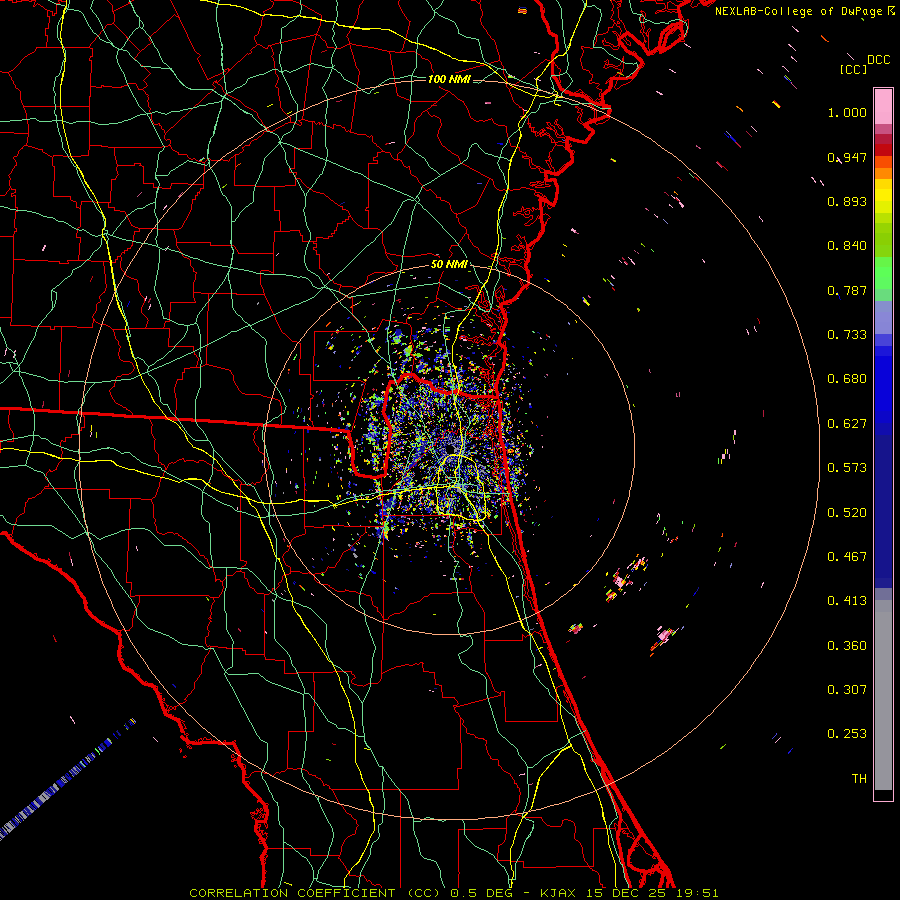The image size is (900, 900).
Task: Click the 100 NMI range ring label
Action: tap(449, 79)
